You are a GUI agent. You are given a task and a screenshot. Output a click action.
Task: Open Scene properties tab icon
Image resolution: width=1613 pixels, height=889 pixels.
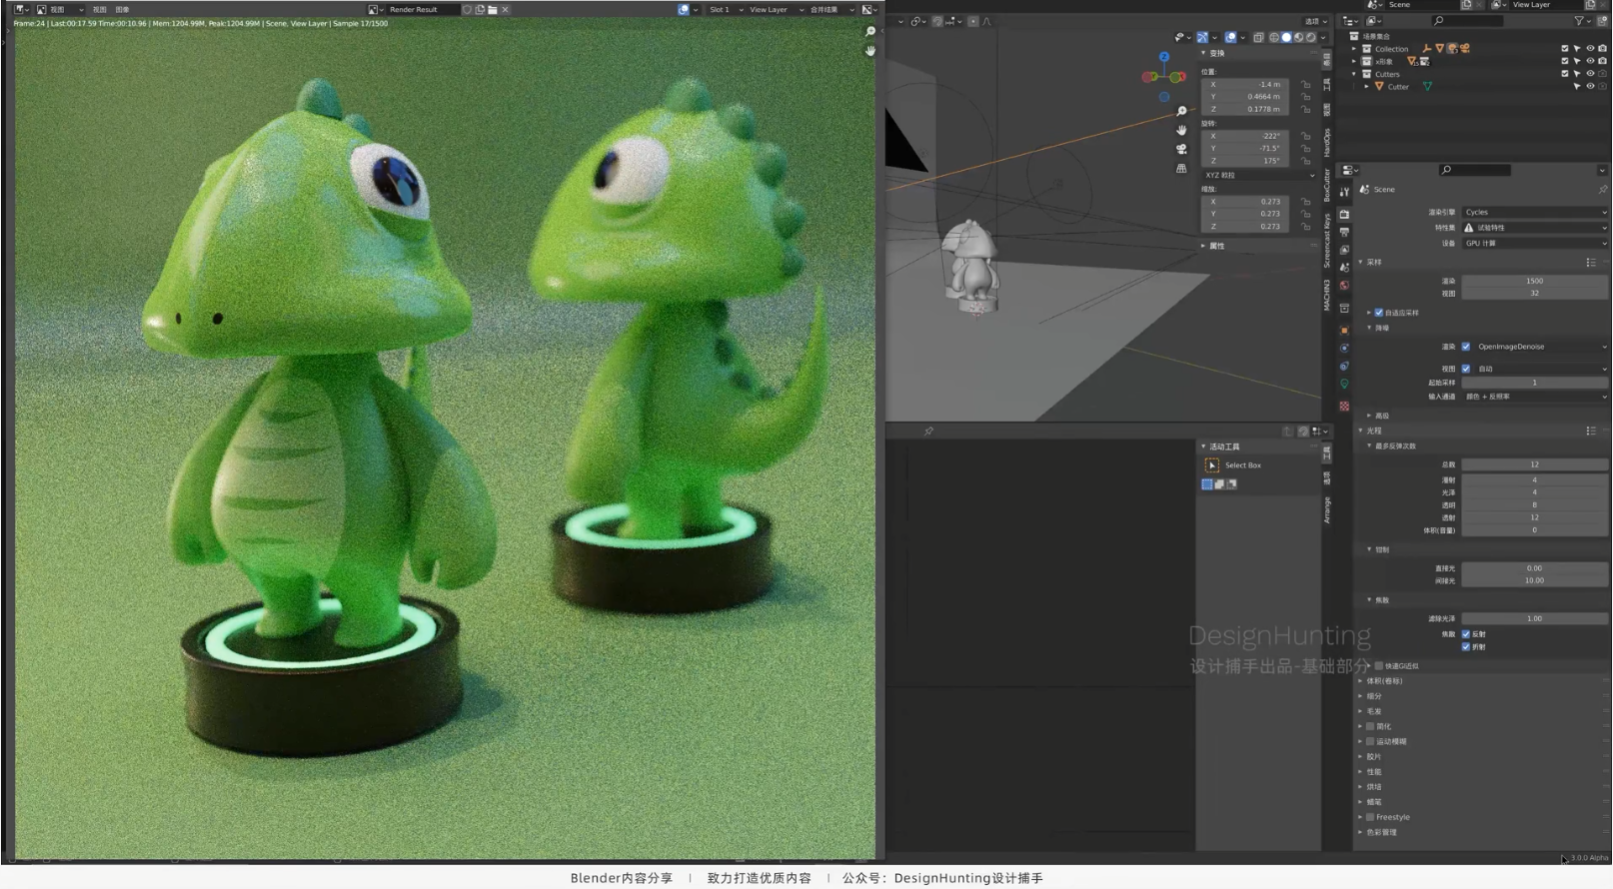click(x=1344, y=268)
